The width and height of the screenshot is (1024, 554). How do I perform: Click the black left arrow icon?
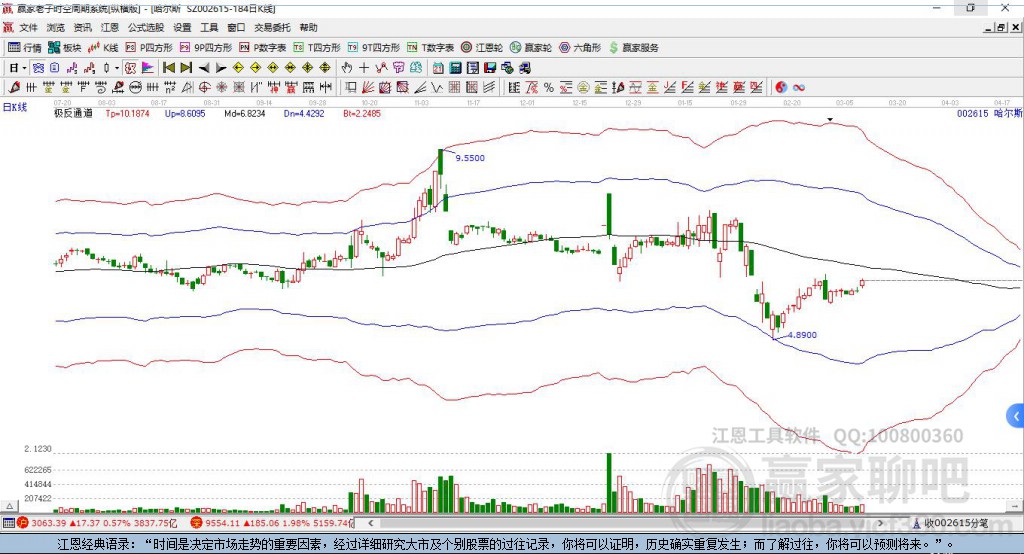(x=204, y=68)
